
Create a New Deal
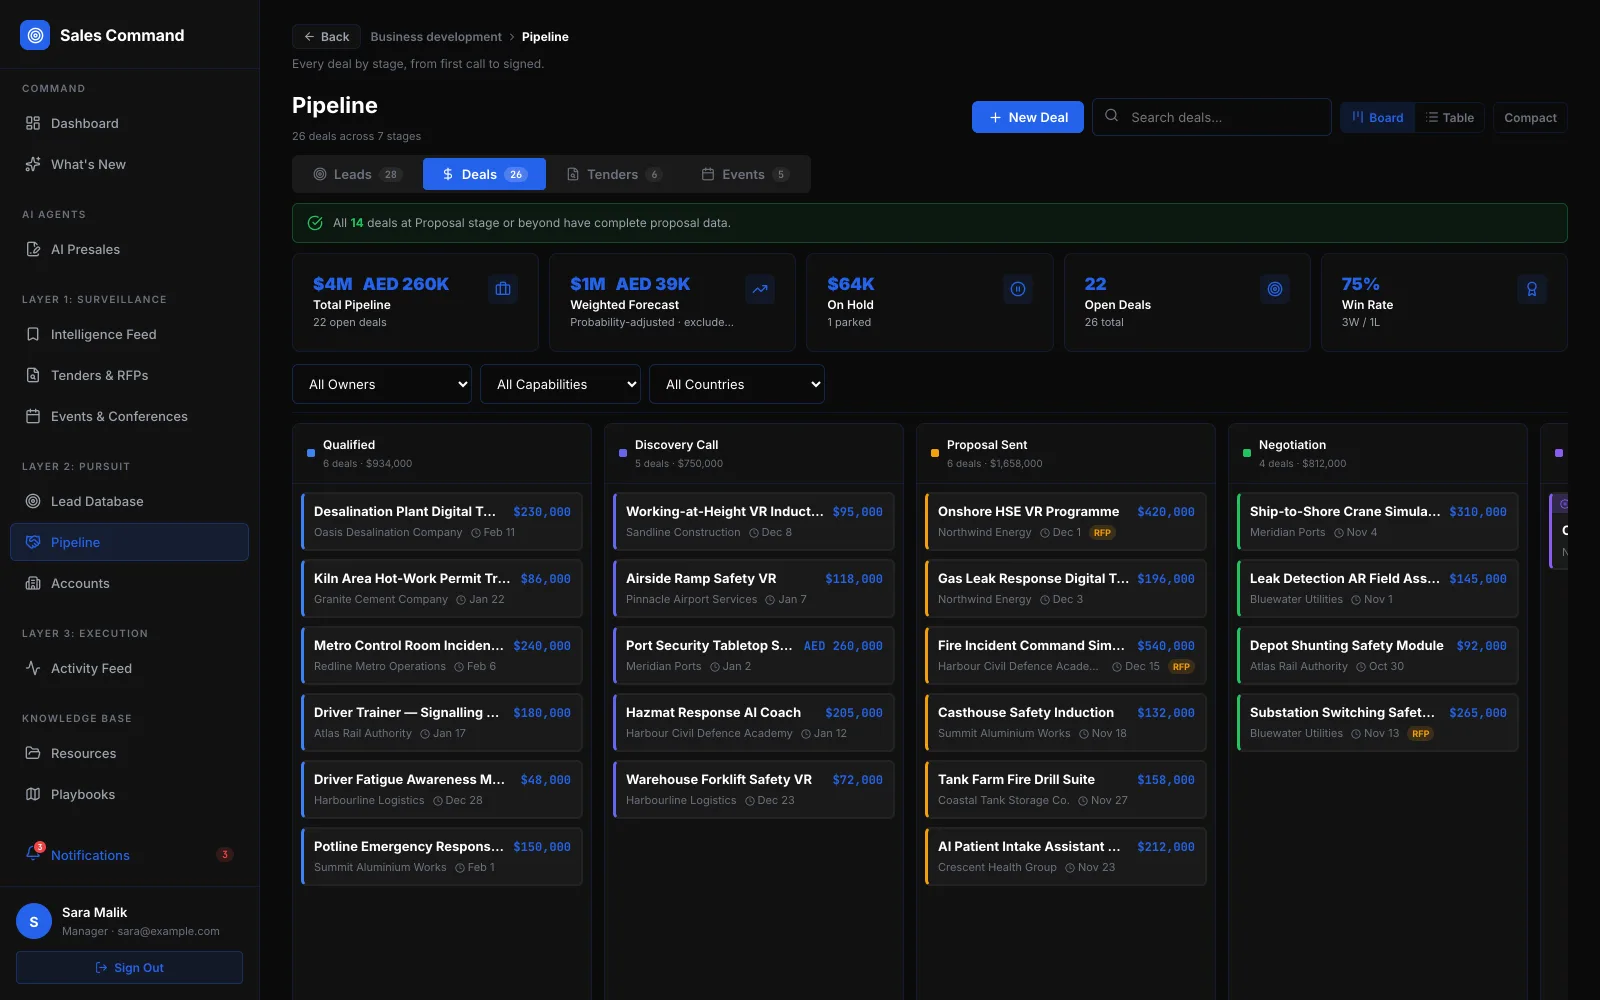1028,117
